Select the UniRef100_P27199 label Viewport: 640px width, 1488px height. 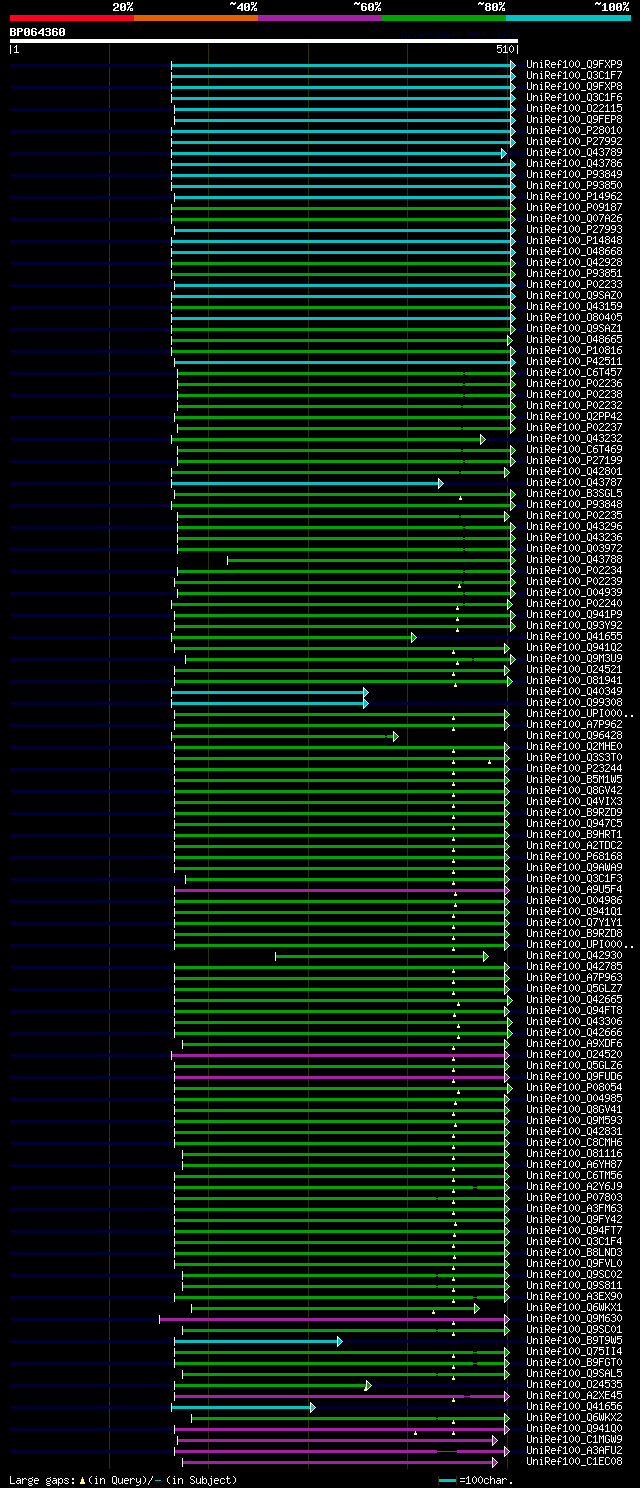pyautogui.click(x=574, y=461)
